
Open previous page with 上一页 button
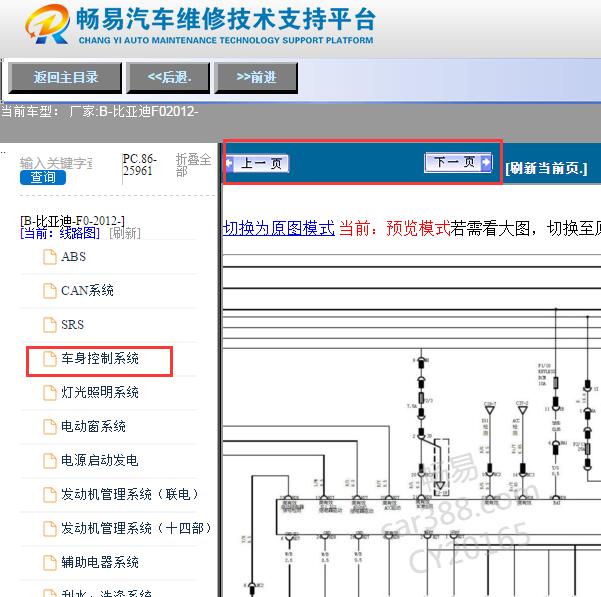click(257, 164)
